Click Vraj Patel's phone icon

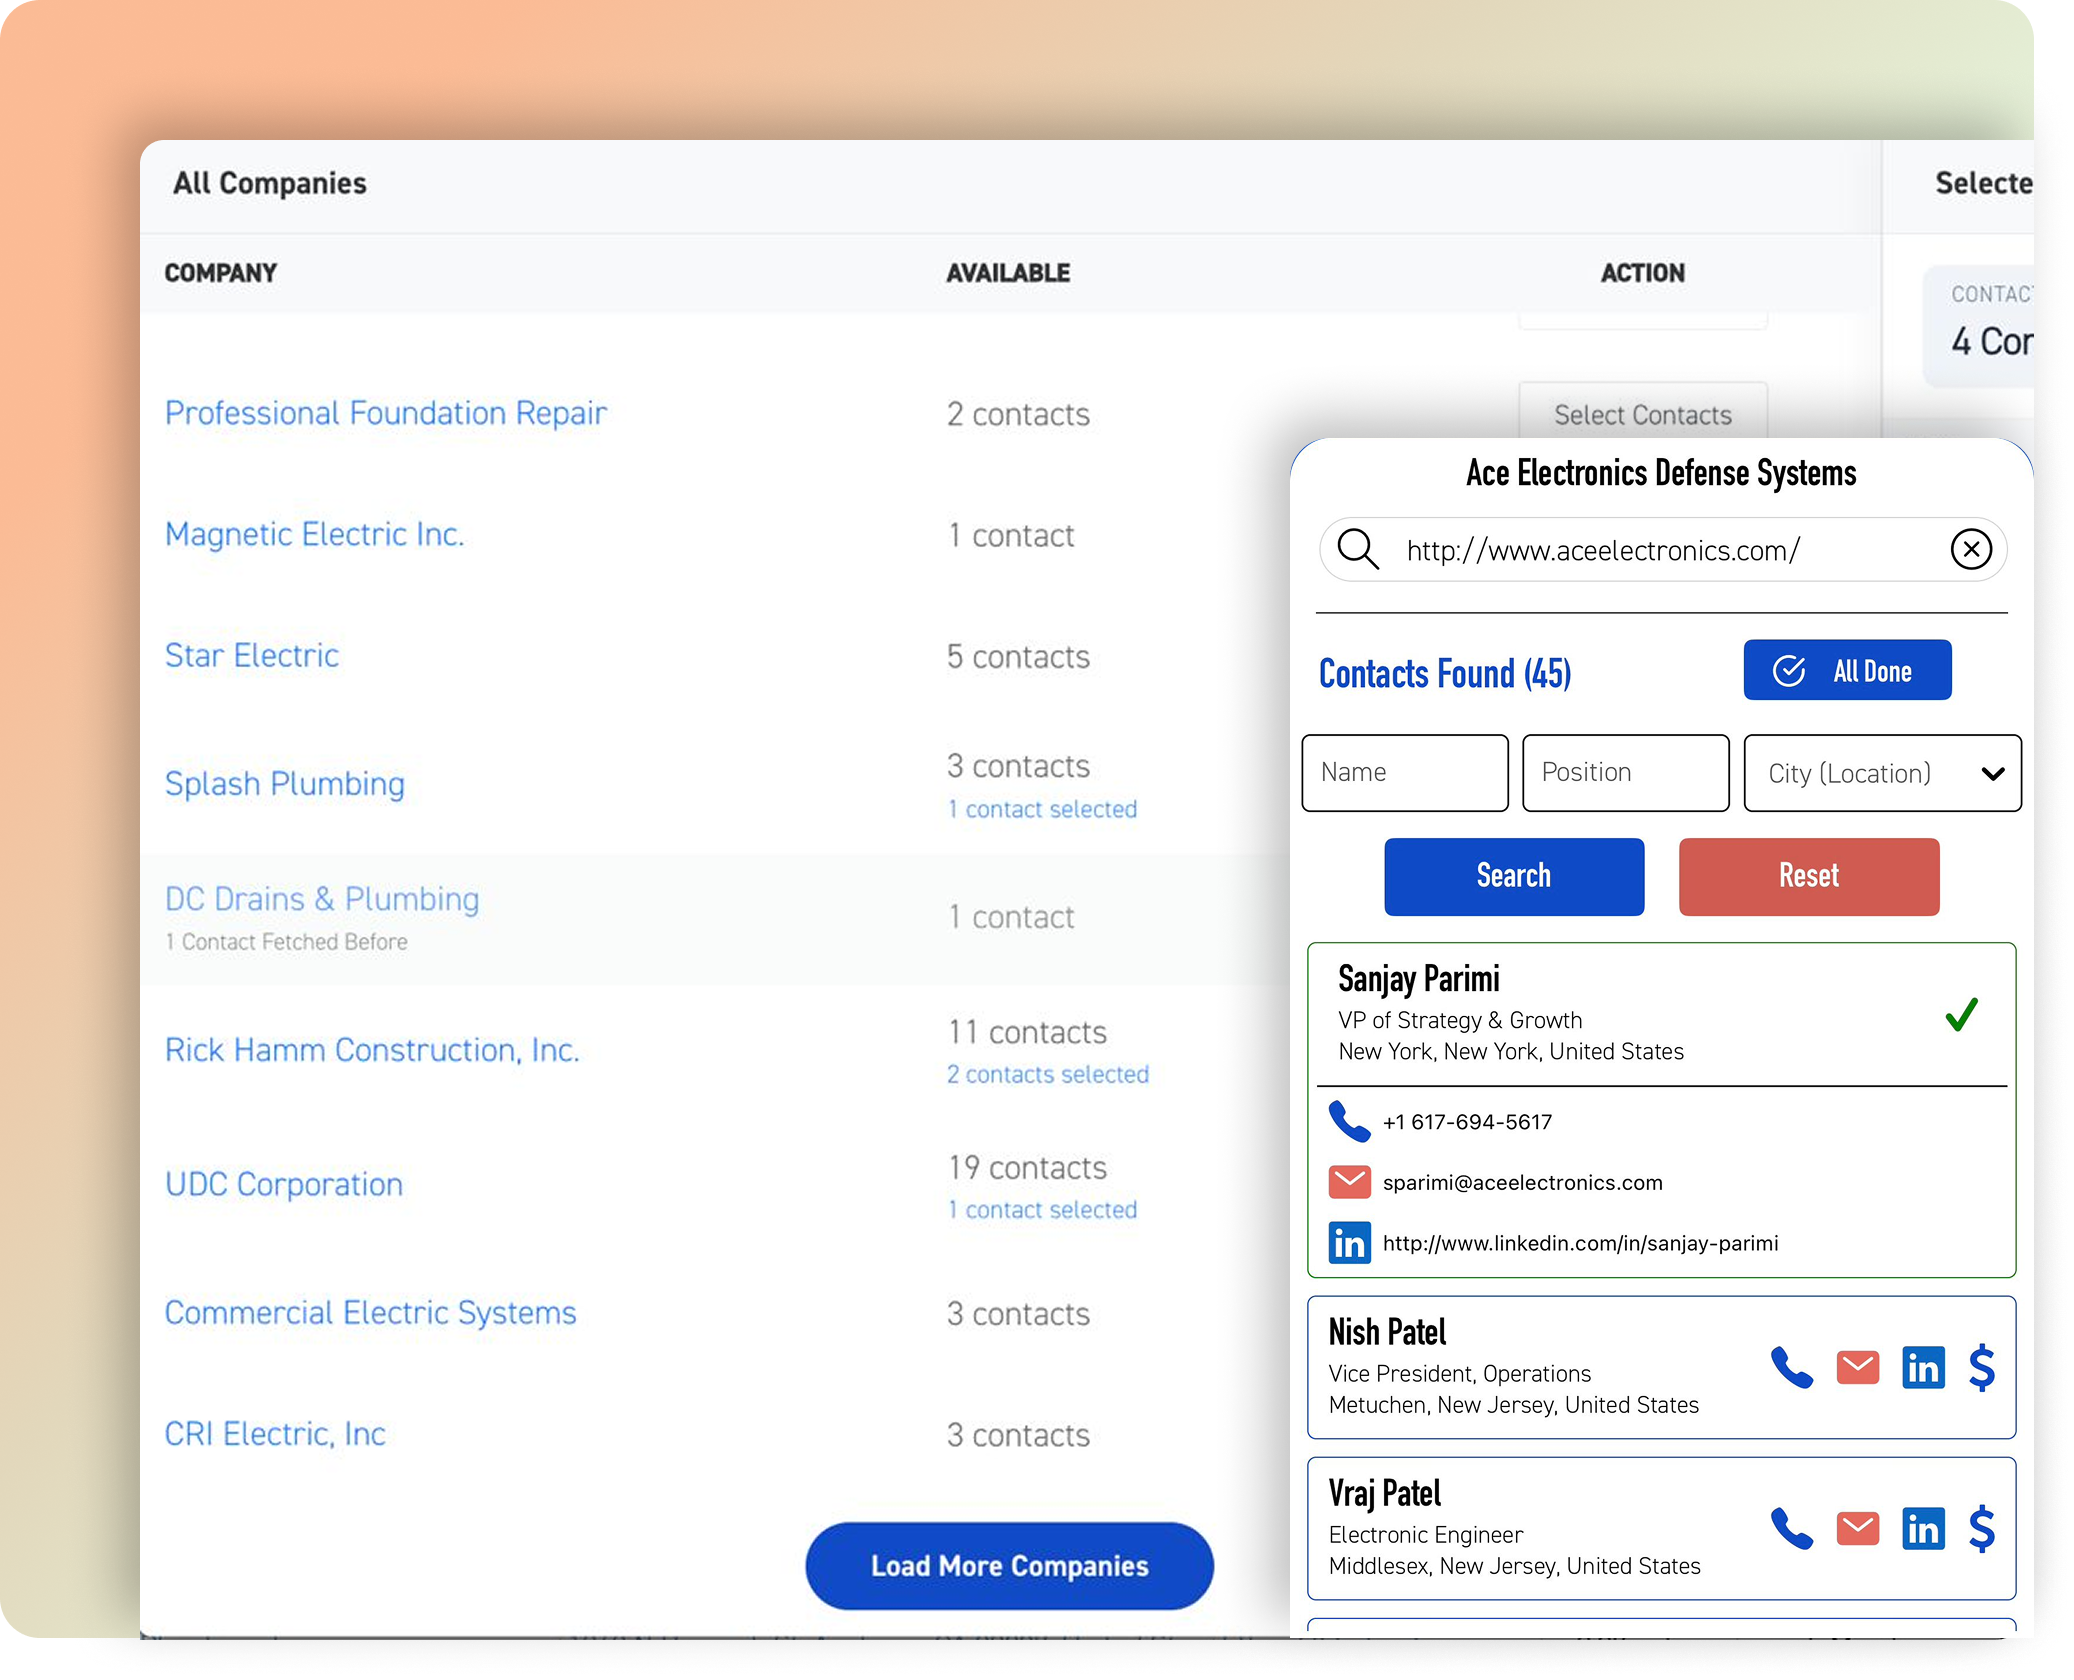pos(1791,1528)
